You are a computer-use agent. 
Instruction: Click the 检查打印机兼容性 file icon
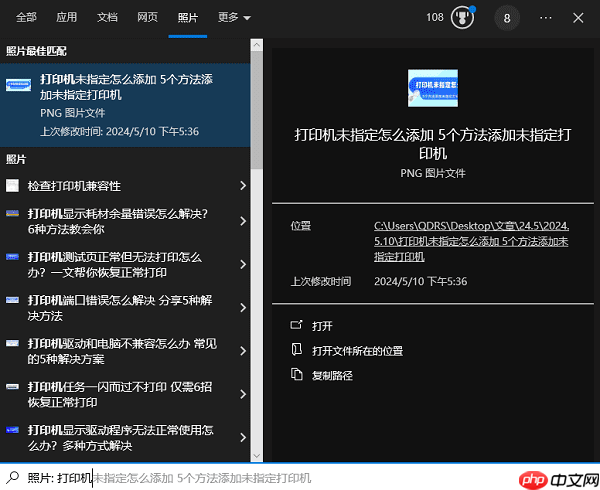click(x=12, y=186)
